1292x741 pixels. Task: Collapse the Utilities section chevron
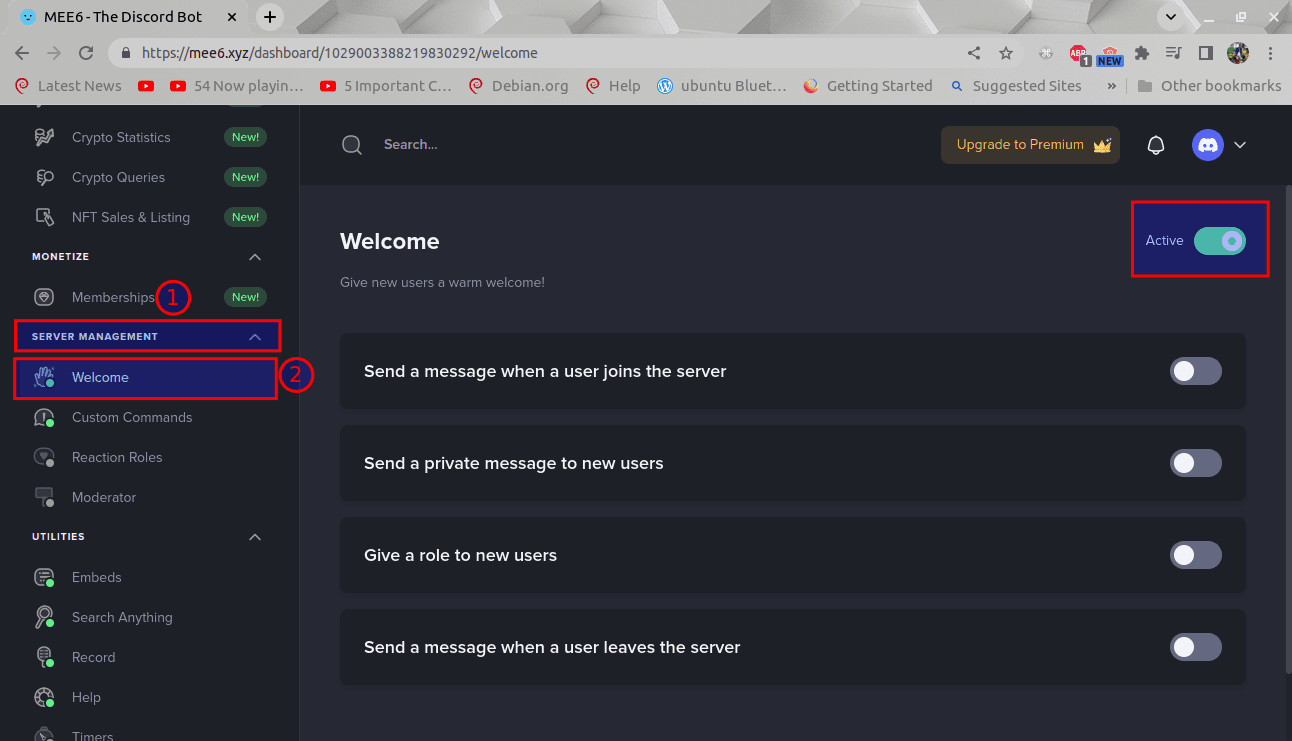255,537
